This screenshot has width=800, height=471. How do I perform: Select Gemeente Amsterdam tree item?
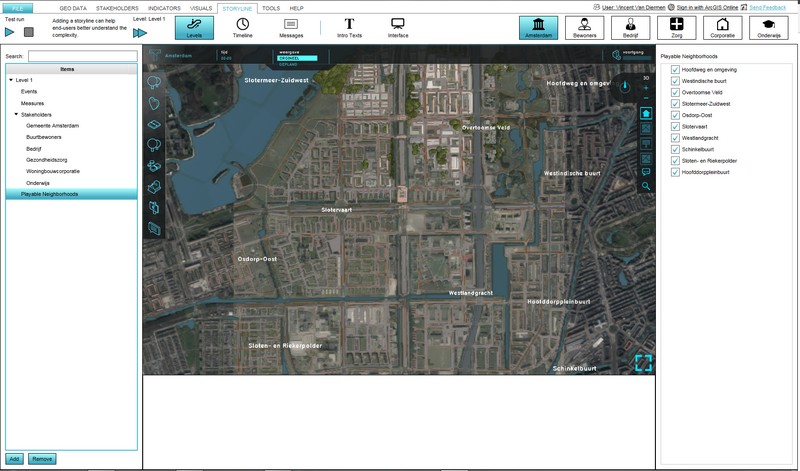coord(53,126)
